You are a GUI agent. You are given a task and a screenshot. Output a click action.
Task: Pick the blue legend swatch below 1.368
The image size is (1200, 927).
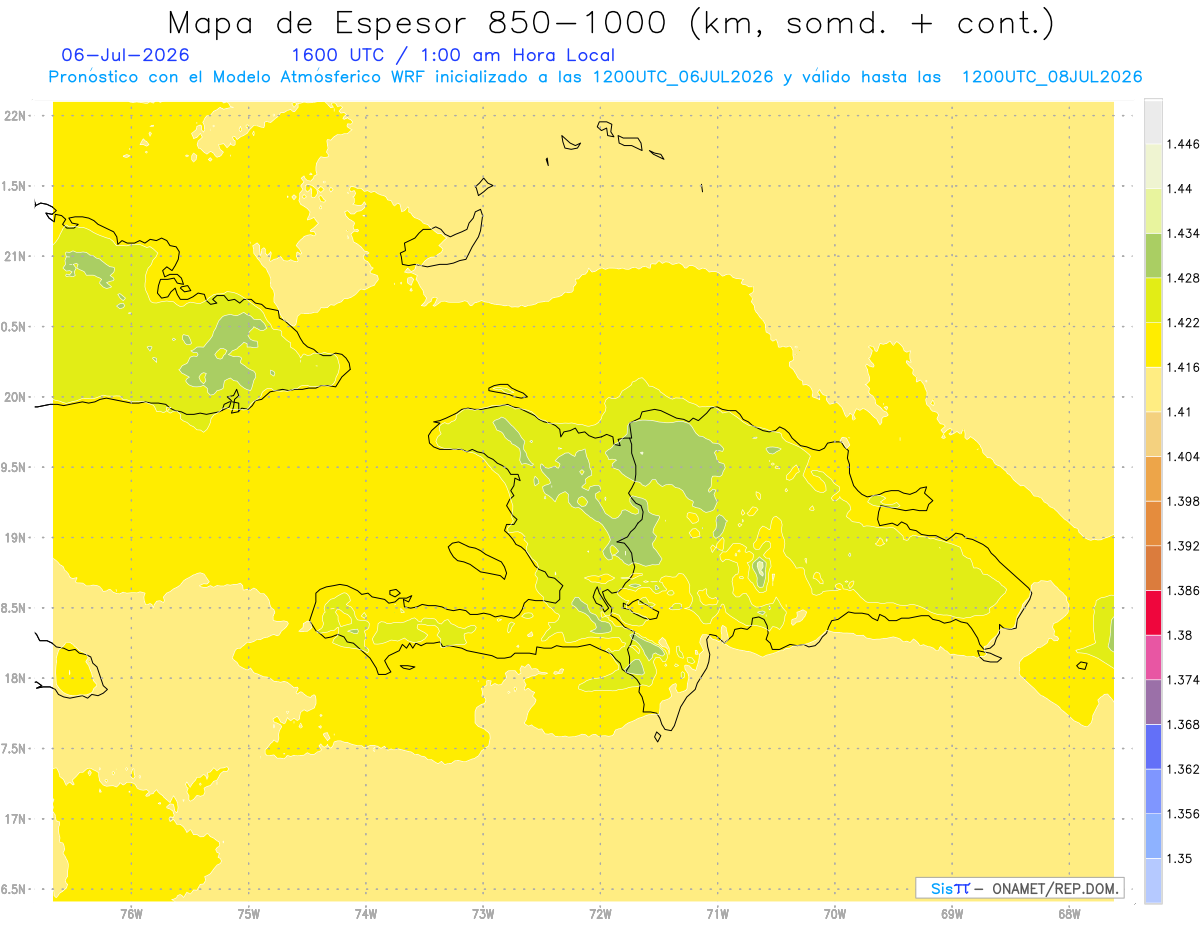tap(1153, 747)
